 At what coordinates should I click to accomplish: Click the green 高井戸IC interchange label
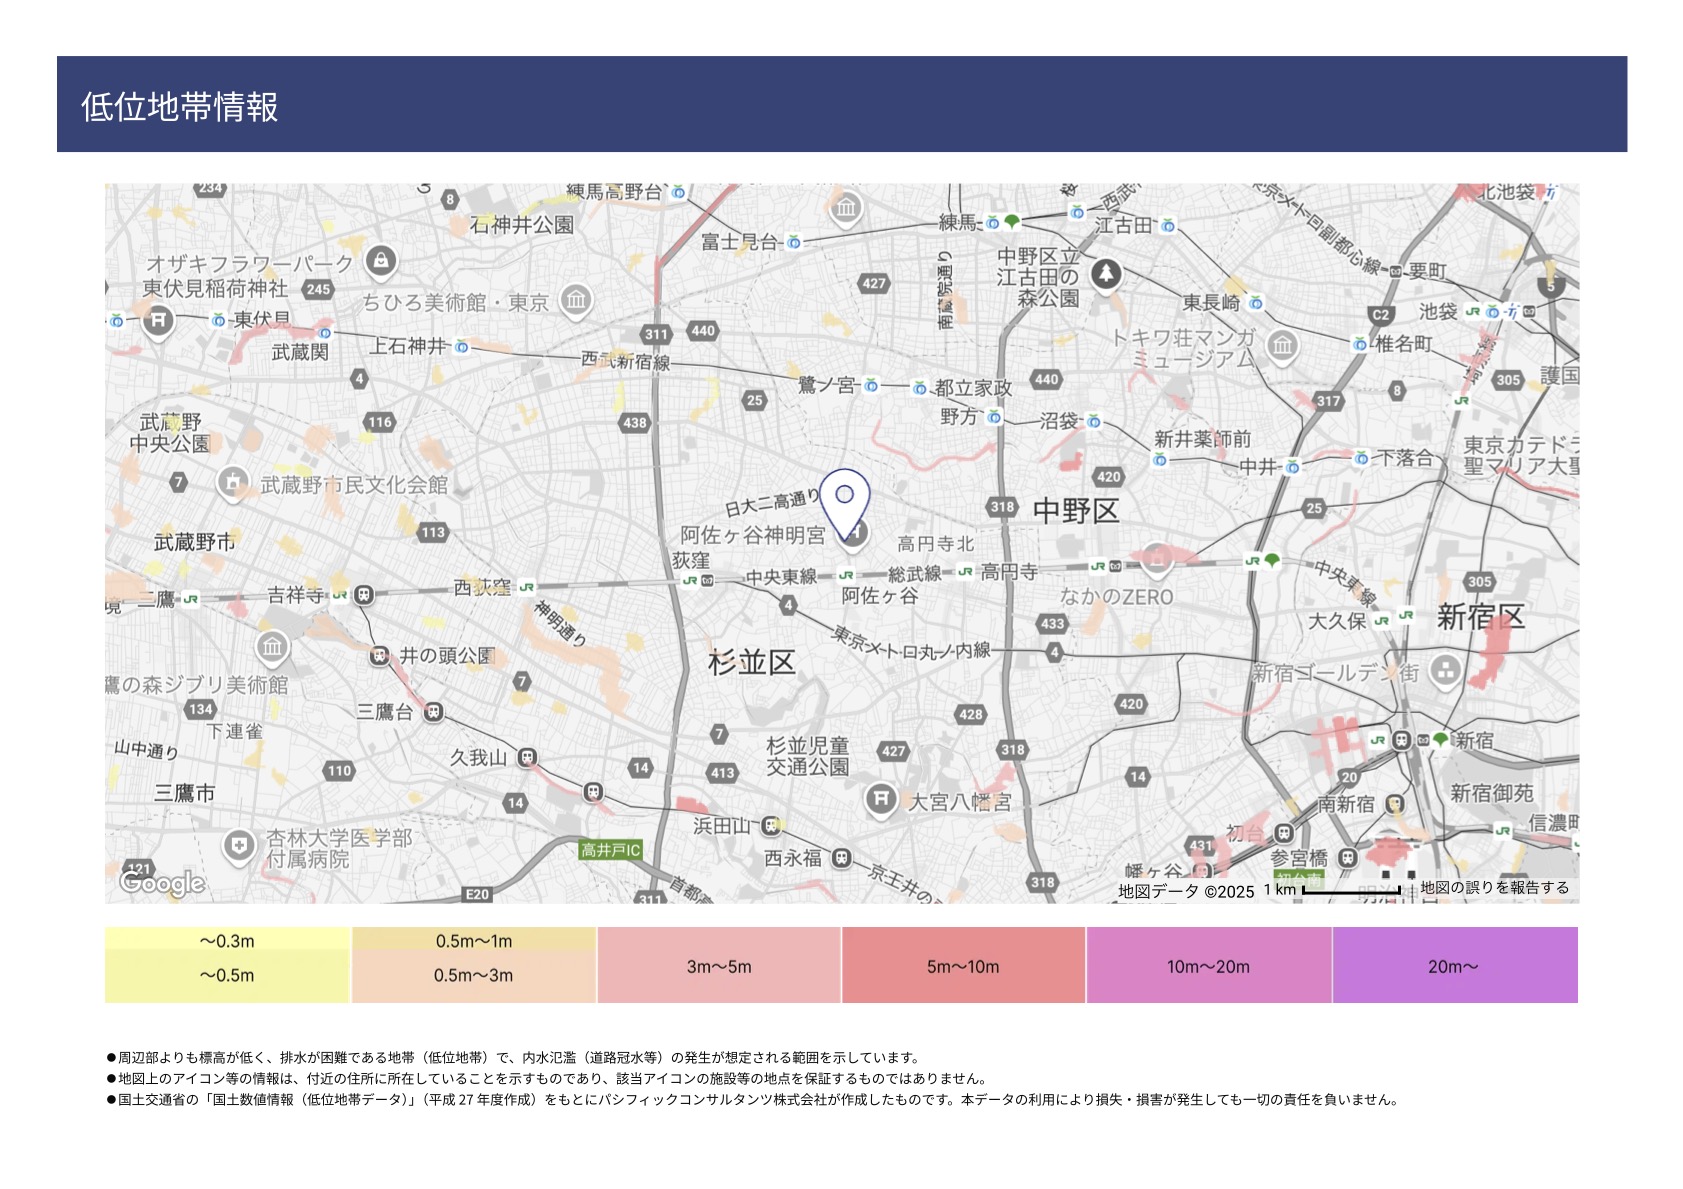pos(610,850)
